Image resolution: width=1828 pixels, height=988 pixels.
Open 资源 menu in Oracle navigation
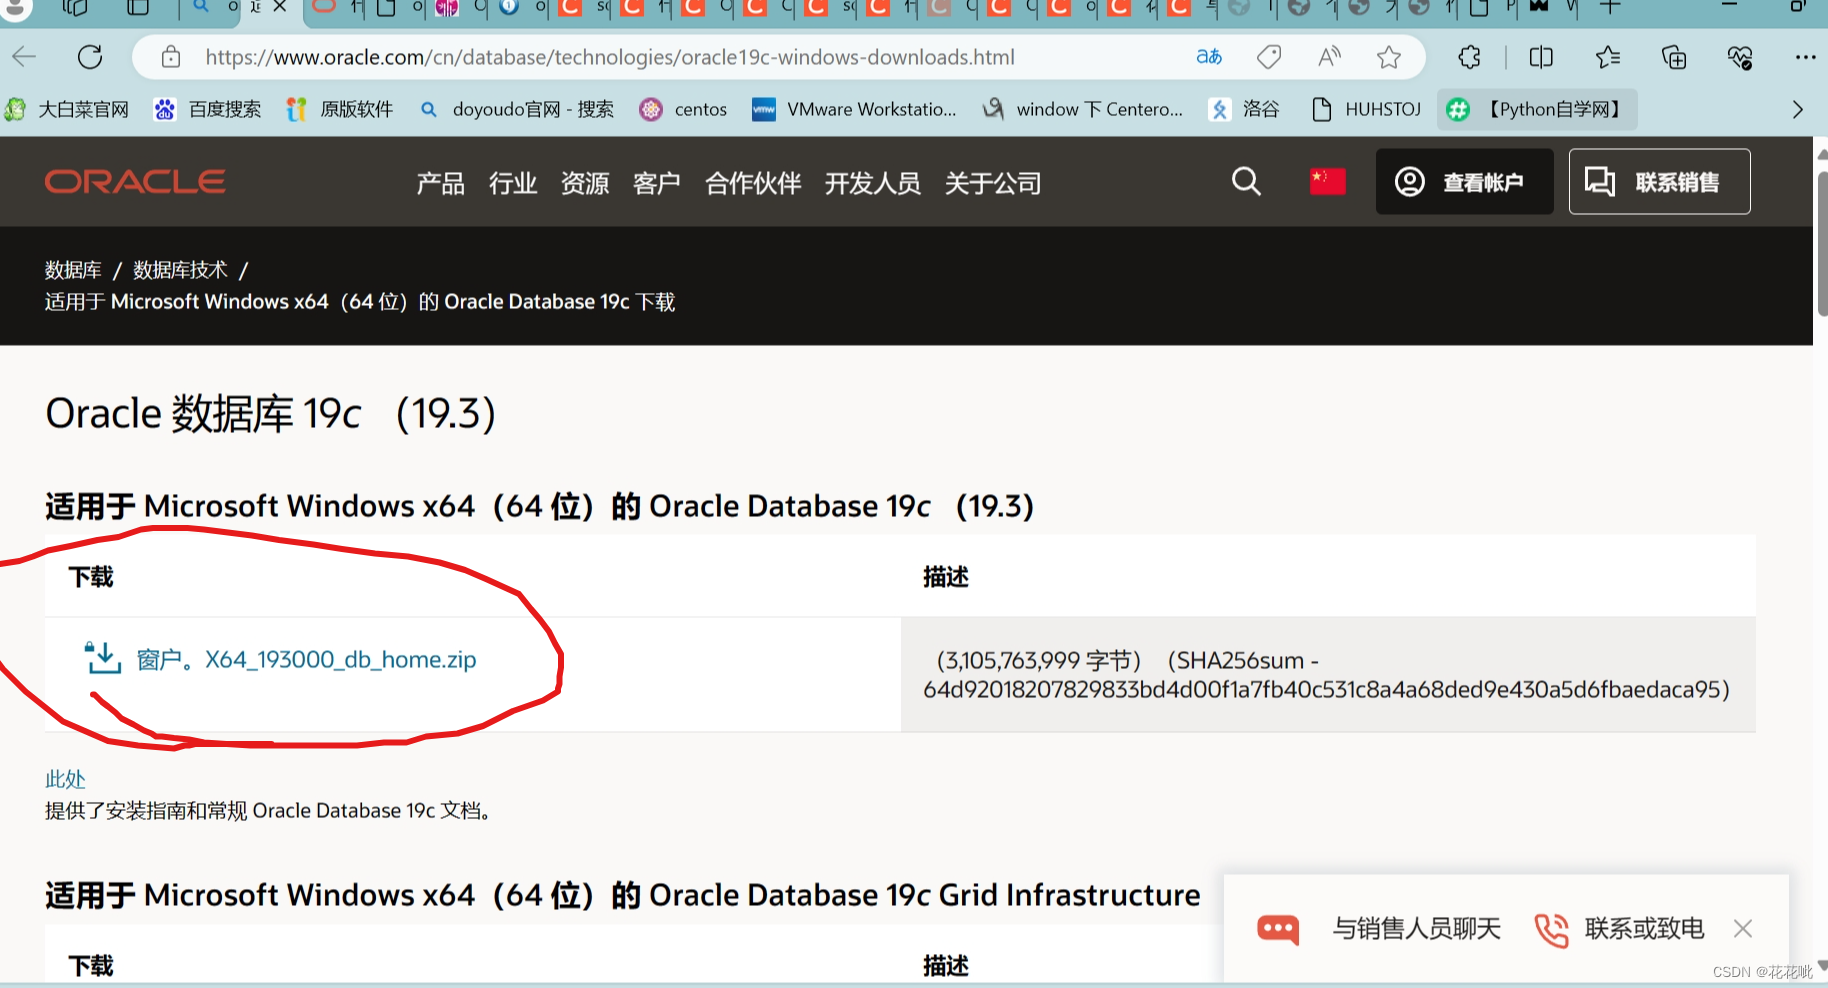tap(585, 183)
